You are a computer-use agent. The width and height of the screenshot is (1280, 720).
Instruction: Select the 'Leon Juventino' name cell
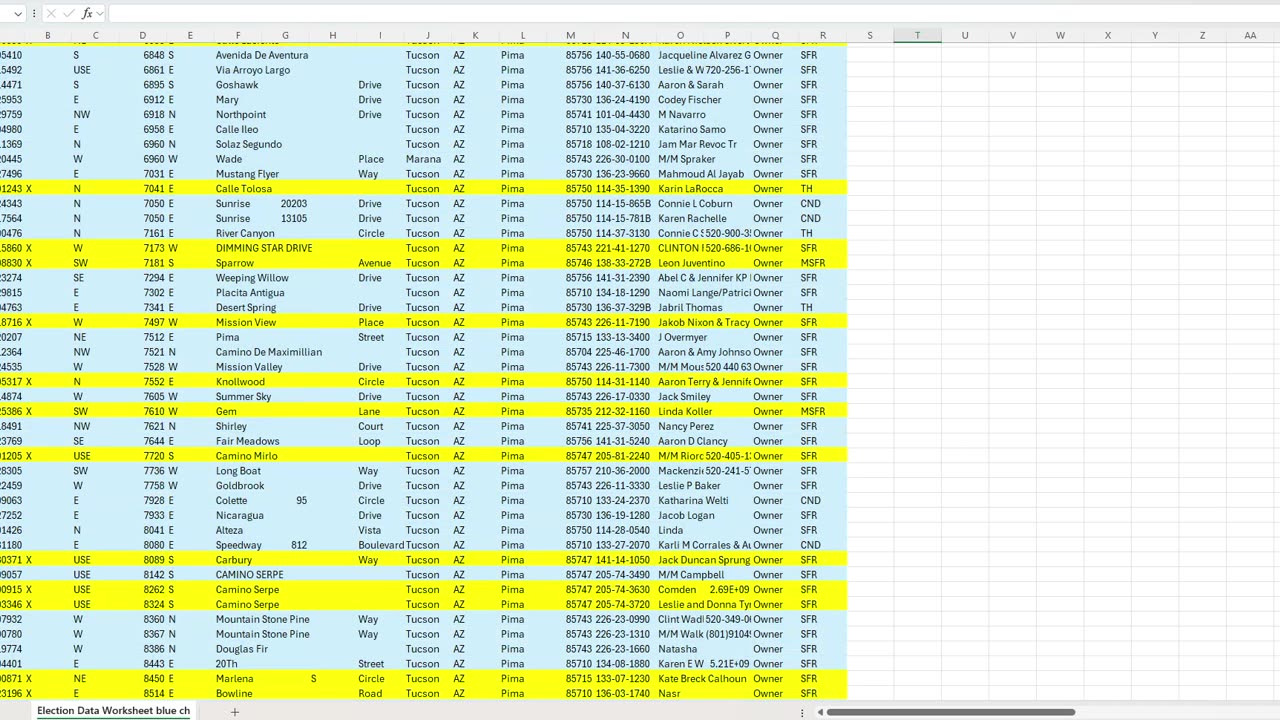tap(692, 263)
